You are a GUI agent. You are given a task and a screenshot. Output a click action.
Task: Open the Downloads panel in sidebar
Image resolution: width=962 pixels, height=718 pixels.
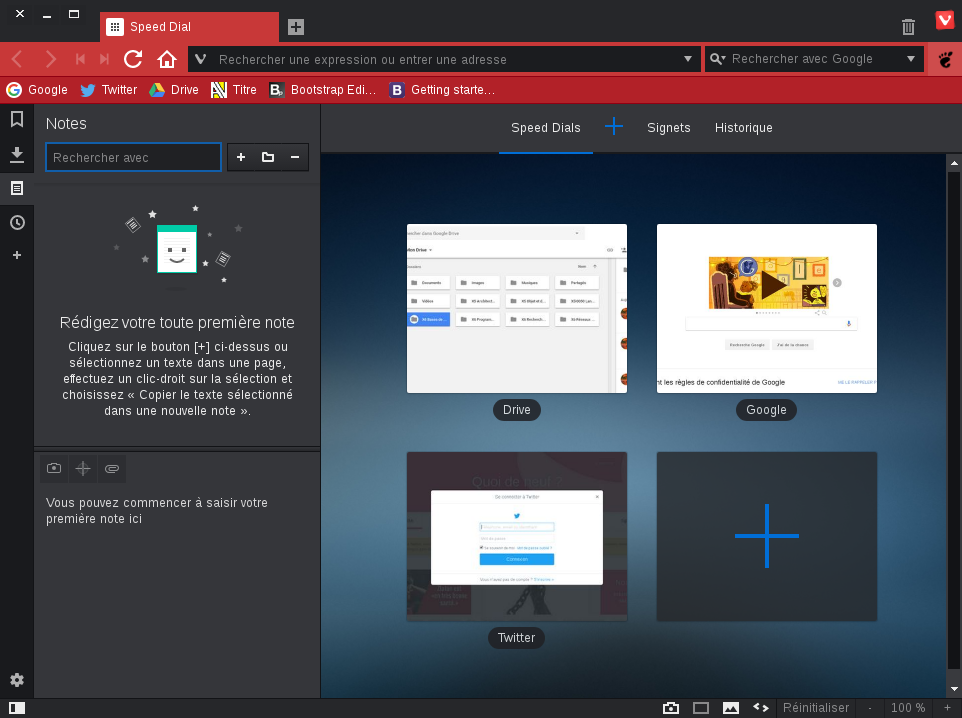click(17, 154)
